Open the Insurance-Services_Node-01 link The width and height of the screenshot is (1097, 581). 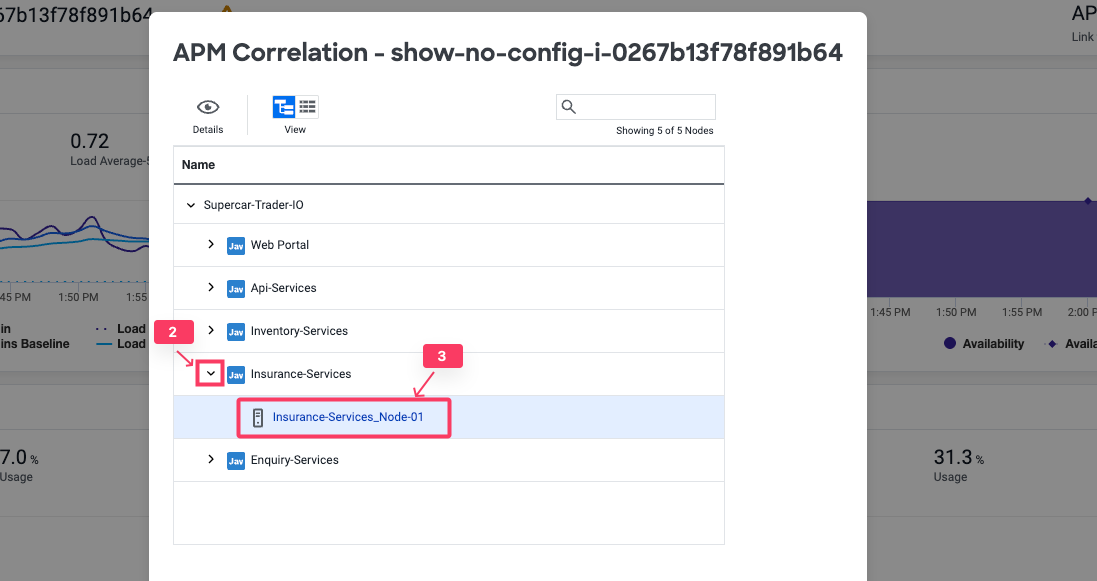347,417
